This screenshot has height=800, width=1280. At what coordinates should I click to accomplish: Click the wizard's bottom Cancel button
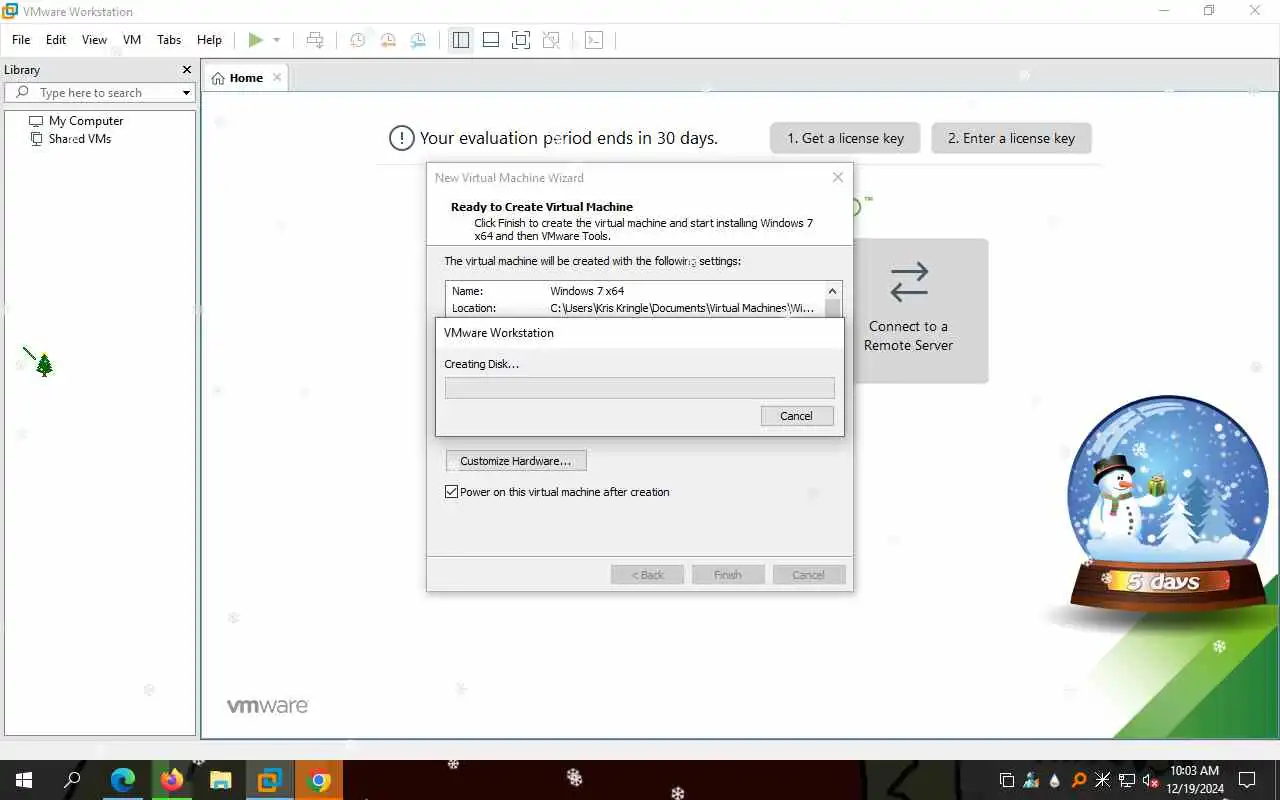(809, 575)
